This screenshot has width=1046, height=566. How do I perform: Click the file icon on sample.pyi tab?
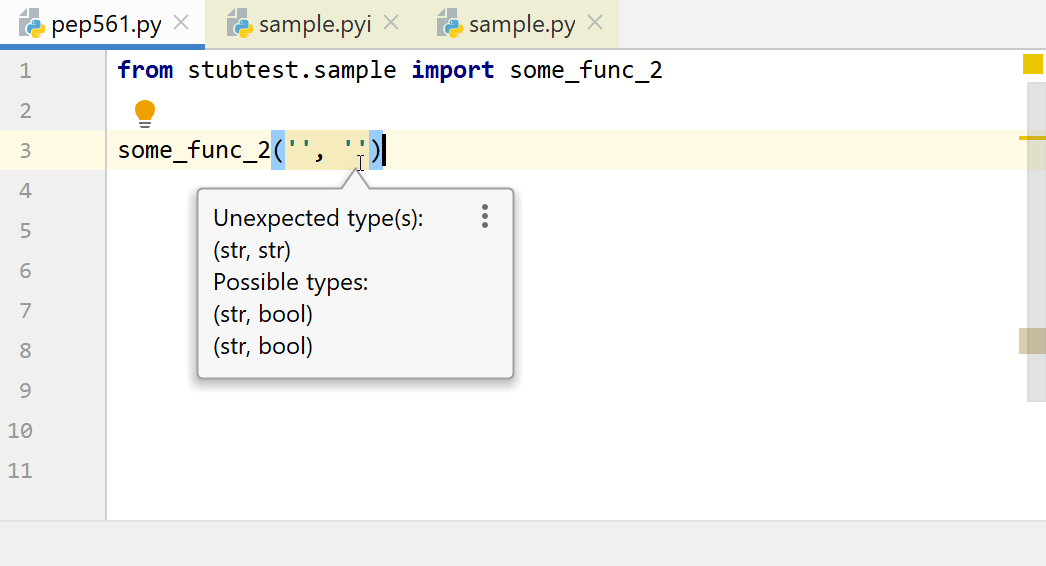pos(239,24)
